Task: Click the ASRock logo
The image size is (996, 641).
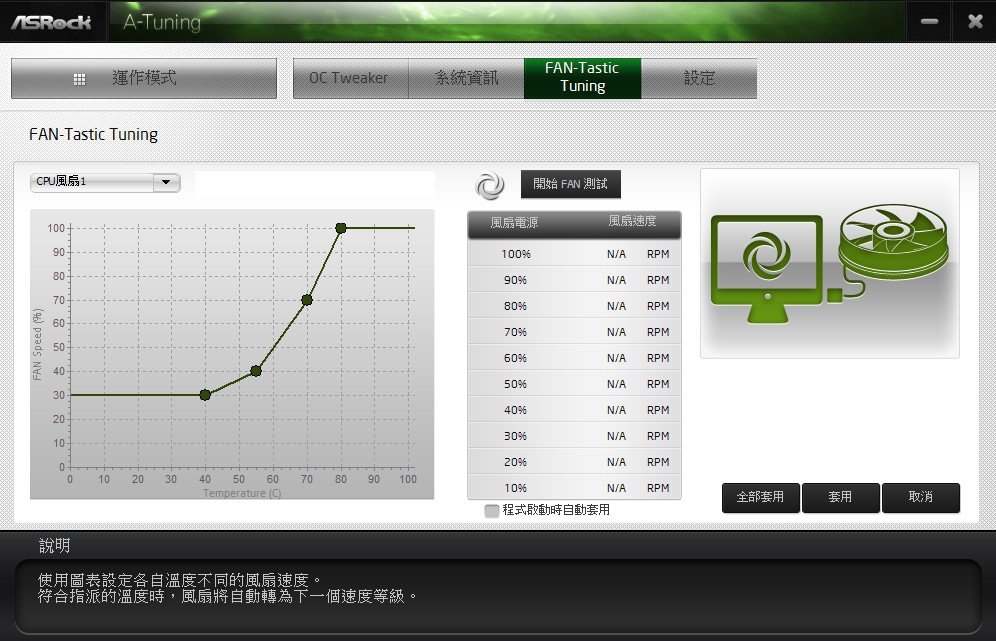Action: pos(51,22)
